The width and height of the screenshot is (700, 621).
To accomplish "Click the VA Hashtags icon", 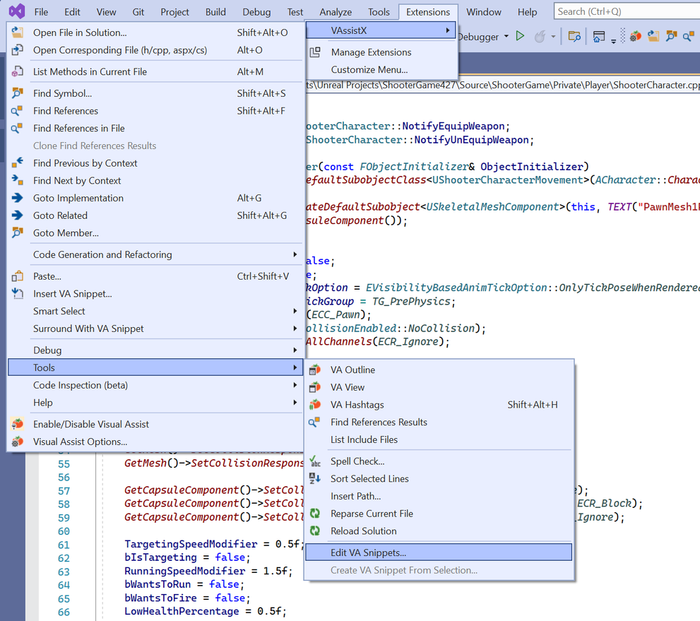I will (316, 405).
